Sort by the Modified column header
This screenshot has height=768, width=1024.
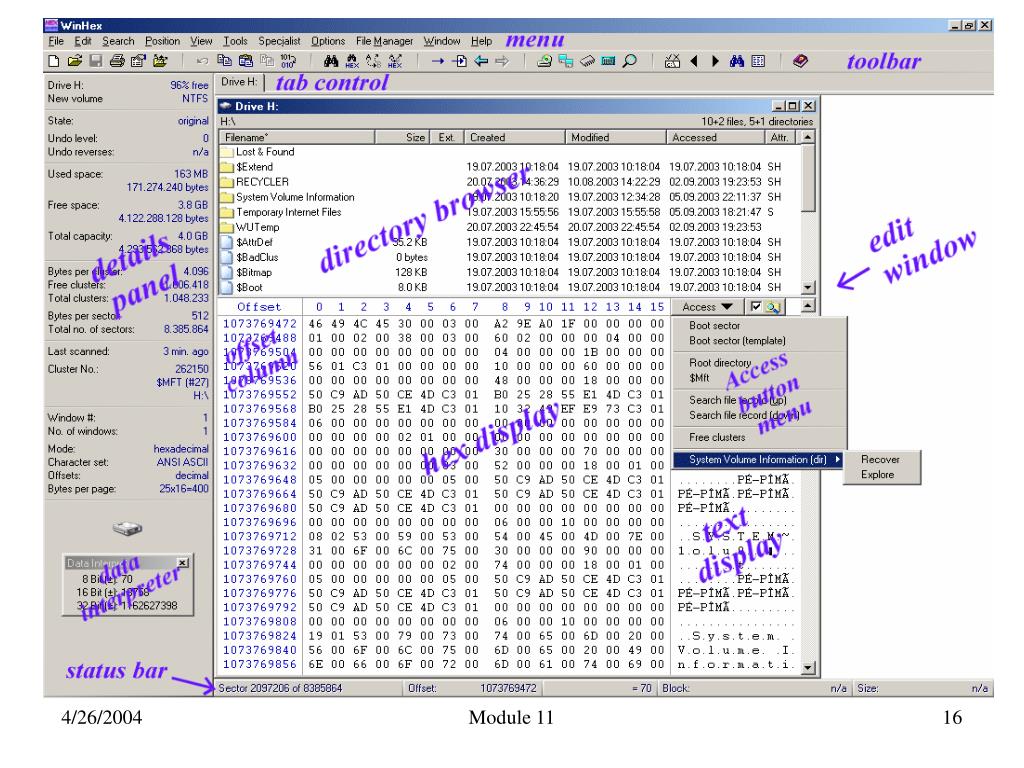[x=615, y=137]
